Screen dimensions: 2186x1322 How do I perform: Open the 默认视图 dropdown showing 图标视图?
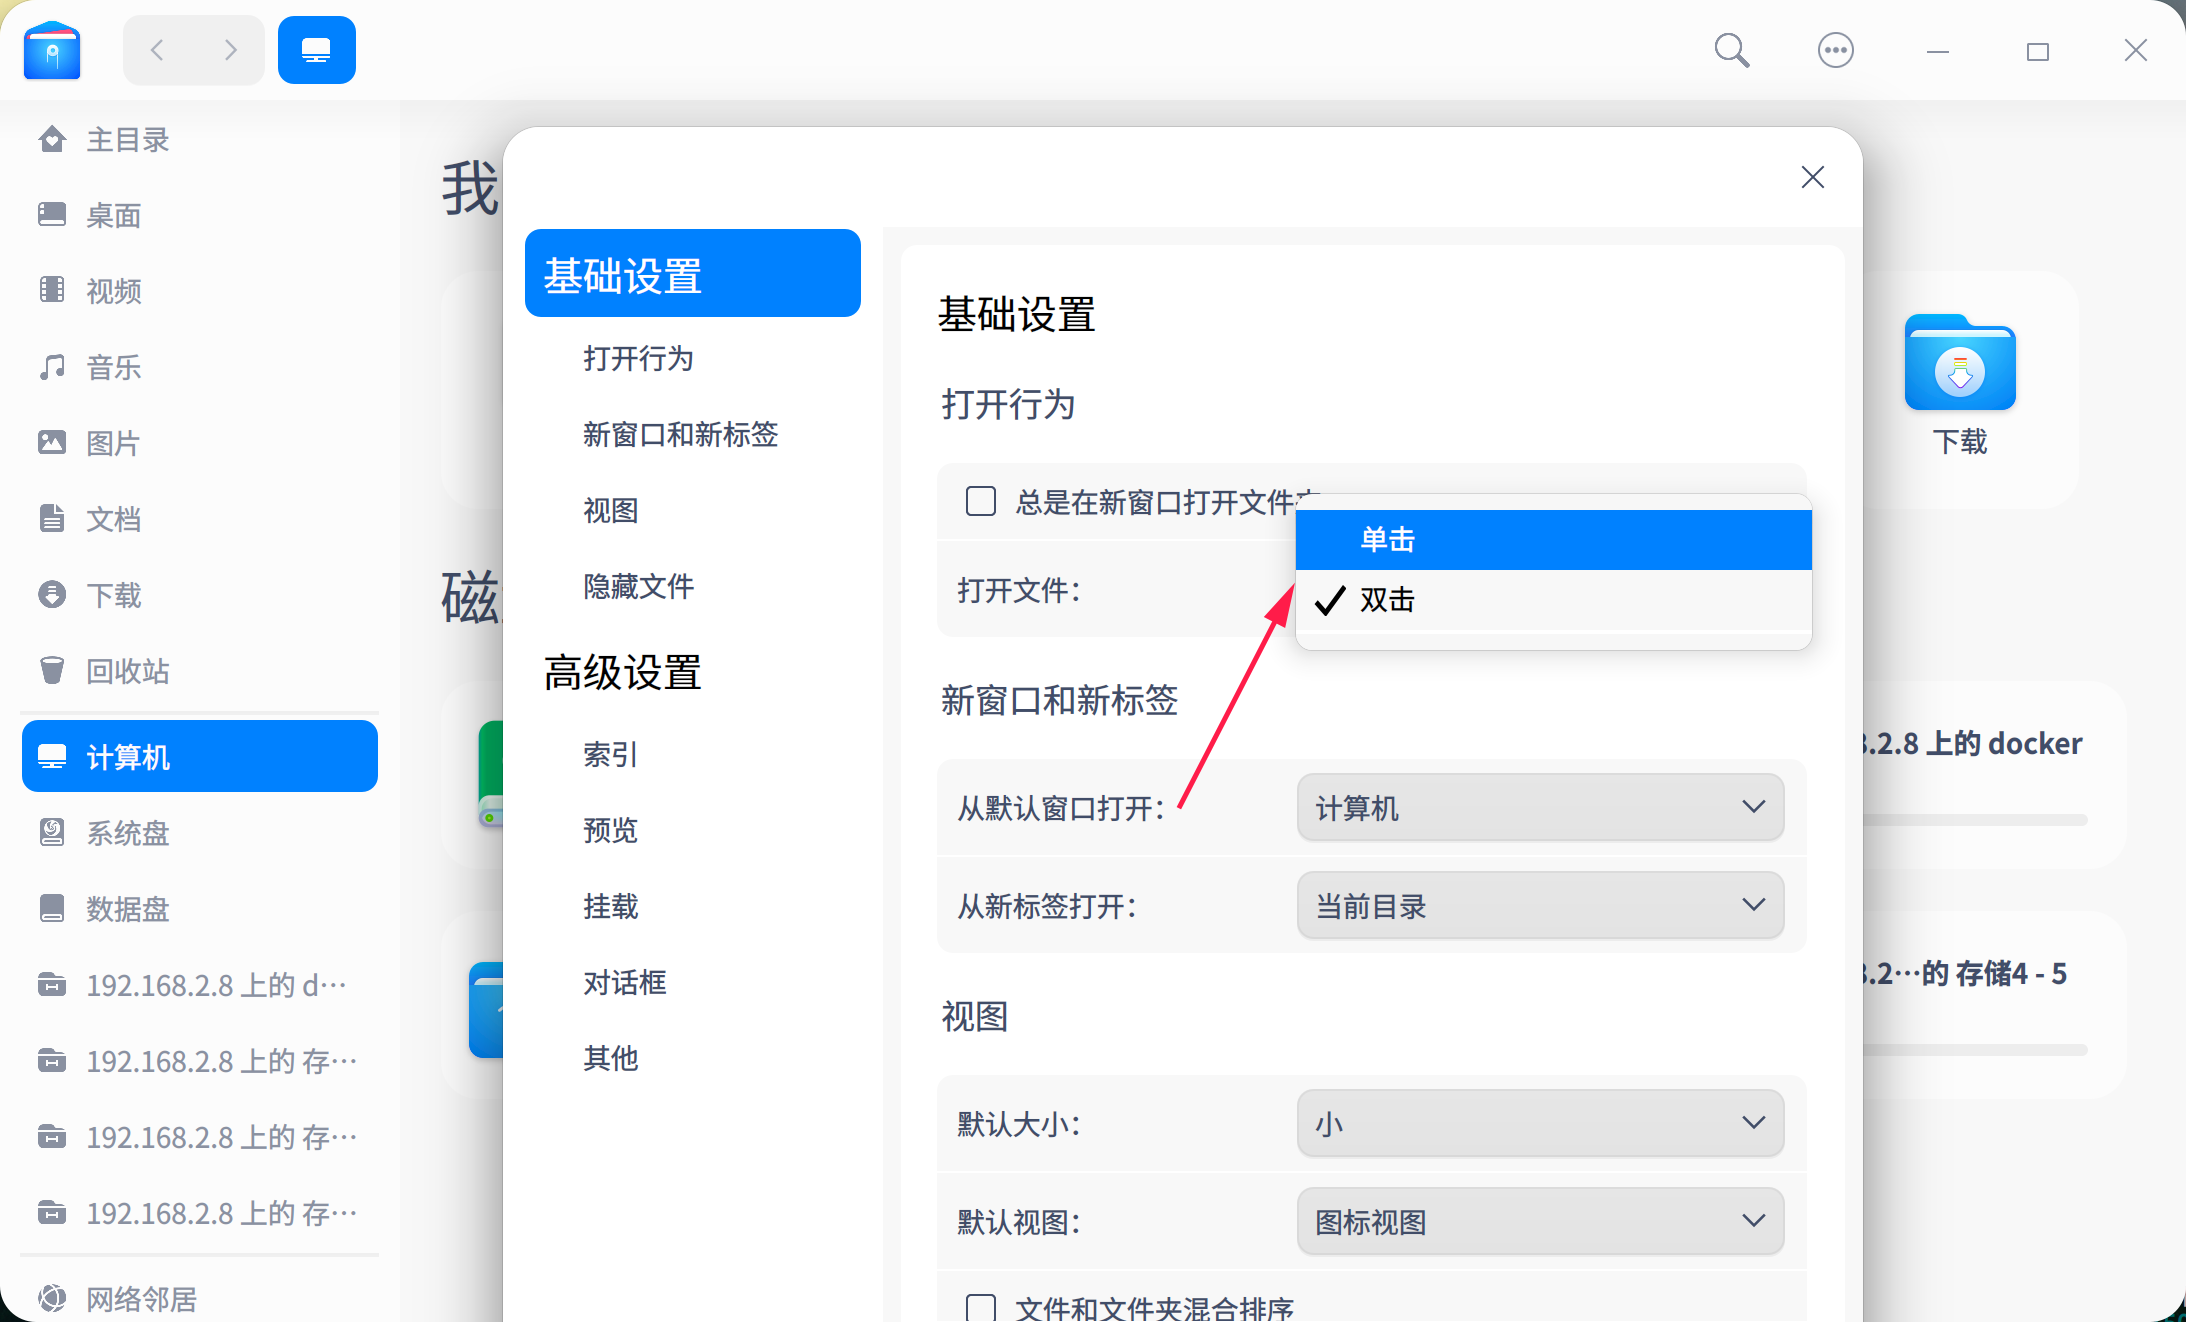pos(1540,1221)
